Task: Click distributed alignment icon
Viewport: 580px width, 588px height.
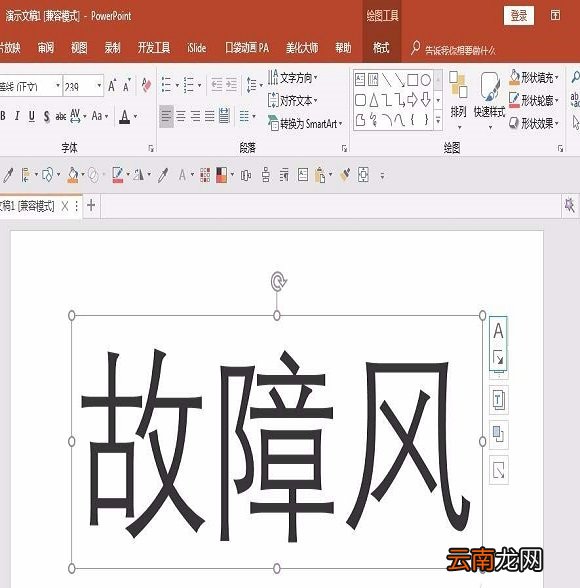Action: [x=224, y=116]
